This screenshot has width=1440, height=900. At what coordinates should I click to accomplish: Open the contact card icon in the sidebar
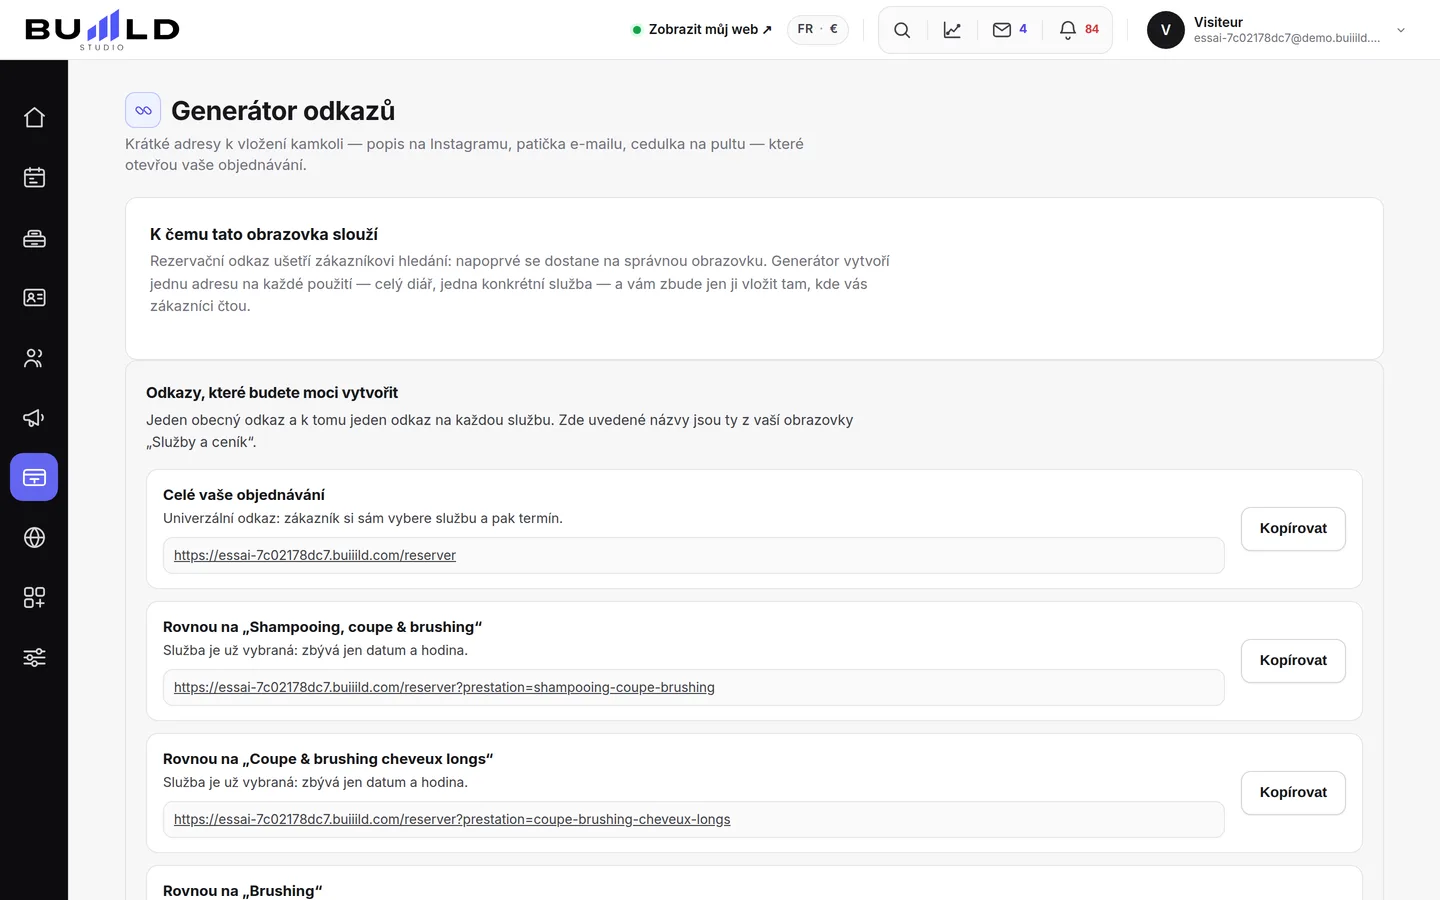point(34,298)
